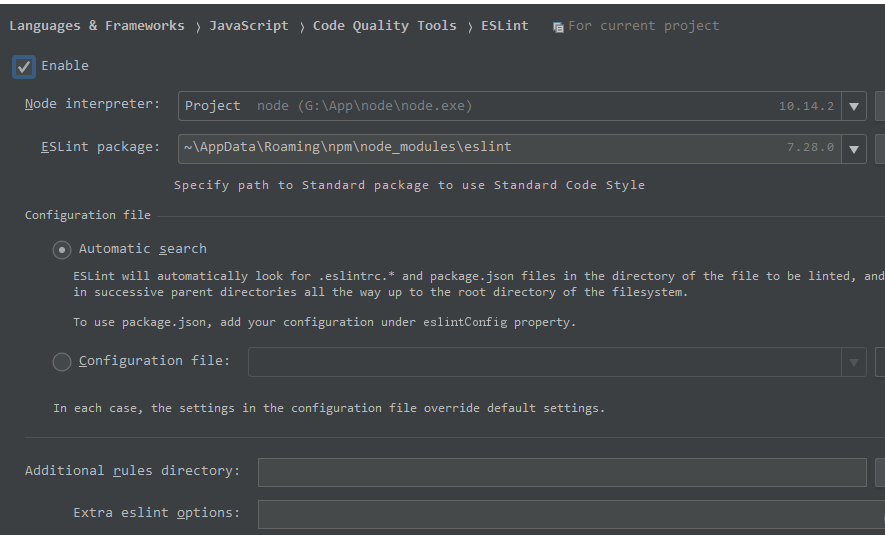This screenshot has height=535, width=885.
Task: Click the For current project icon
Action: click(x=558, y=27)
